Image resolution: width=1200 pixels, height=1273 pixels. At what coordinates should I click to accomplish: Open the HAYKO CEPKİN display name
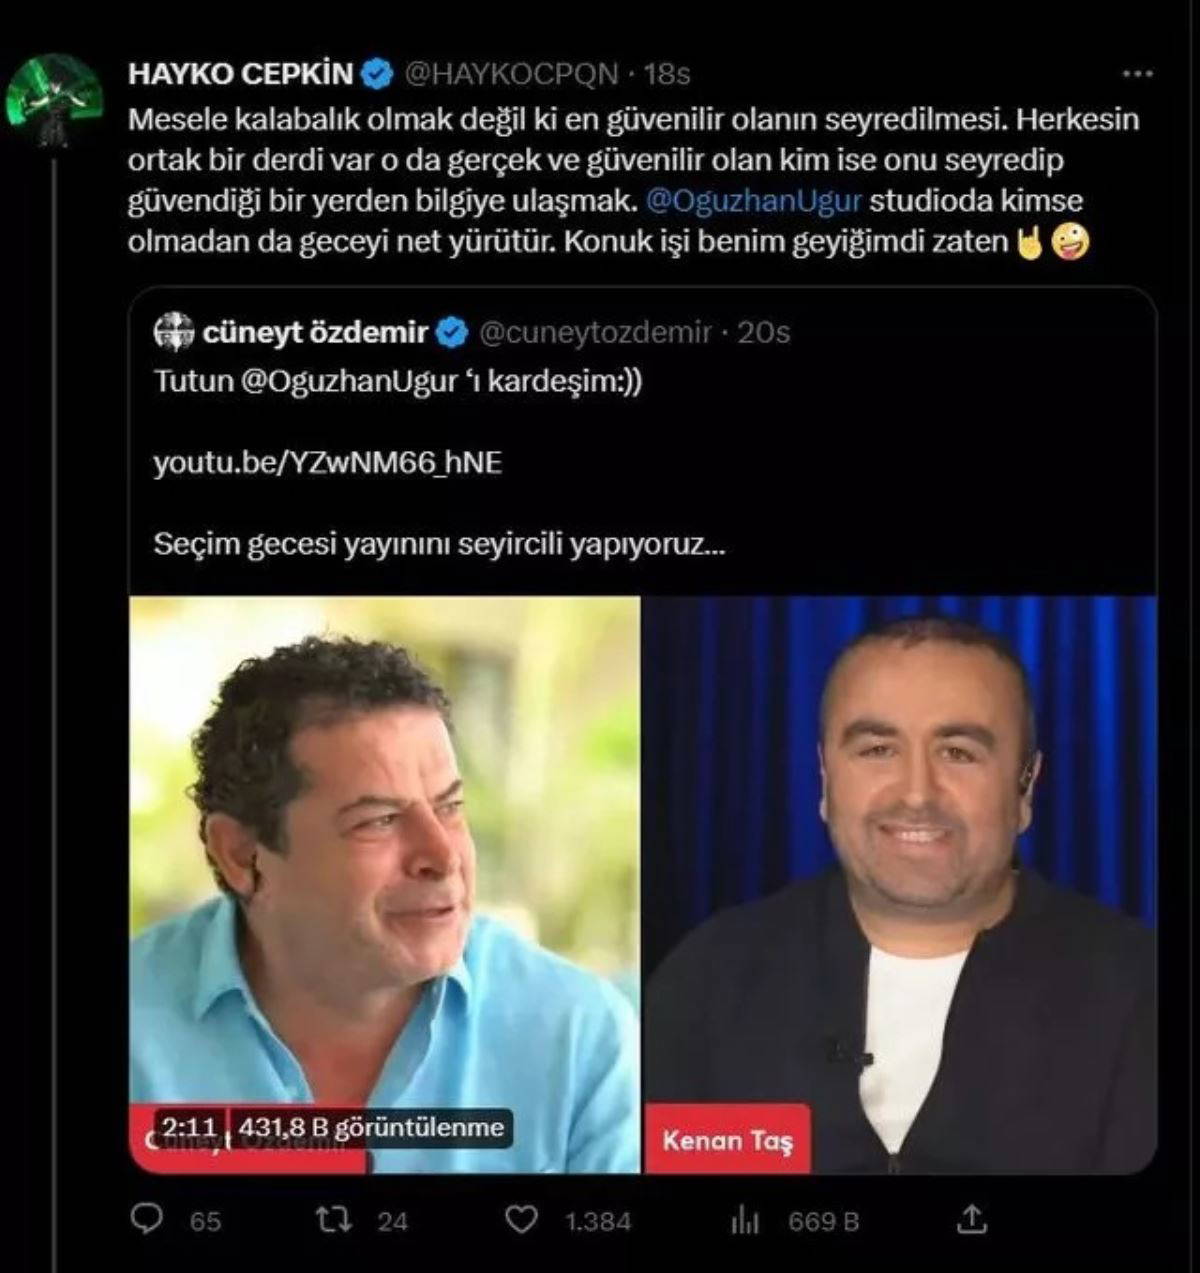[241, 74]
